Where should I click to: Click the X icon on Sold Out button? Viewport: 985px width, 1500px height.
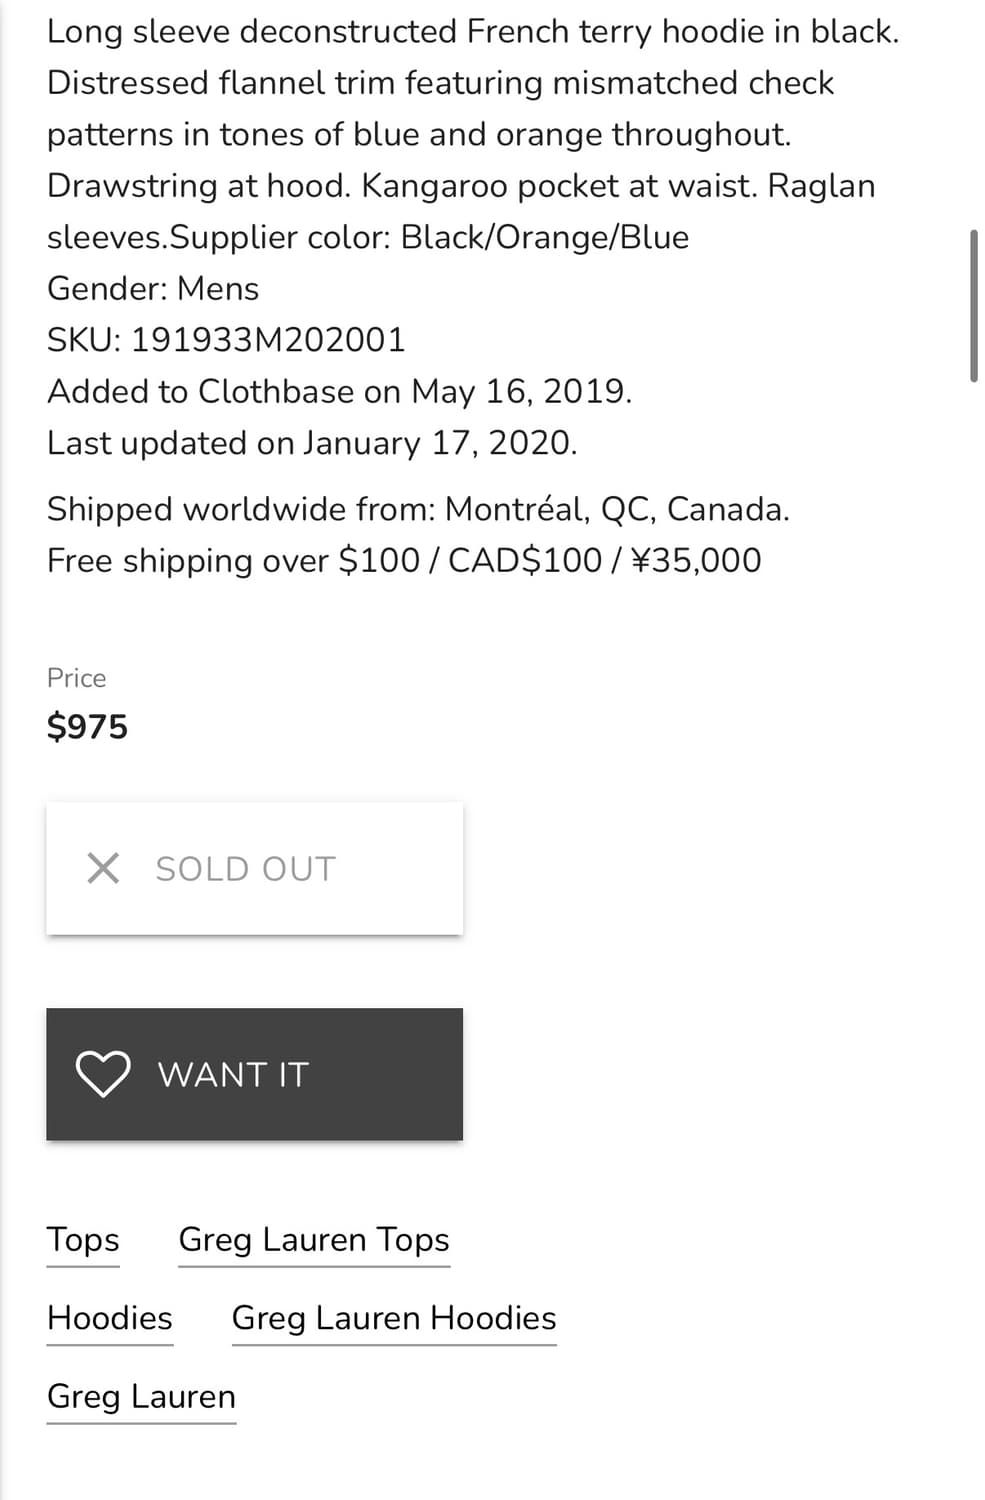[x=103, y=868]
